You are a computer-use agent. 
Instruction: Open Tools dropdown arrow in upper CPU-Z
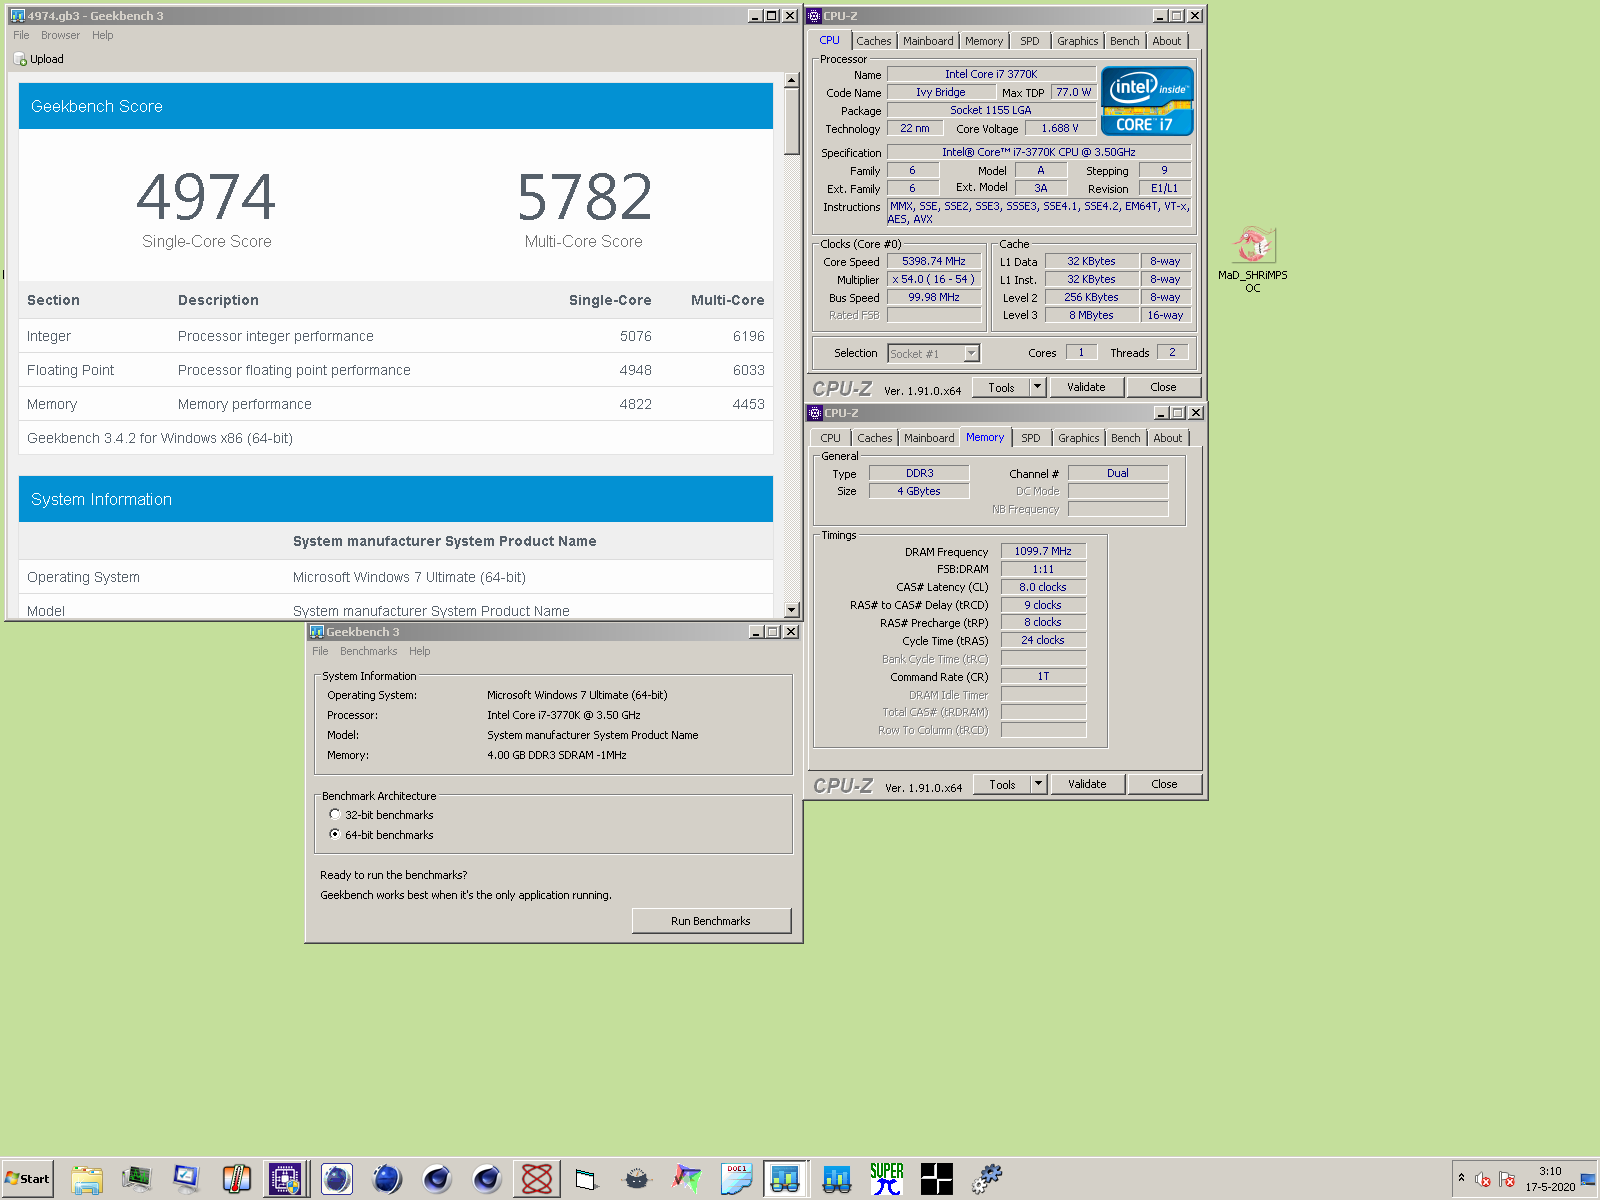[x=1038, y=387]
